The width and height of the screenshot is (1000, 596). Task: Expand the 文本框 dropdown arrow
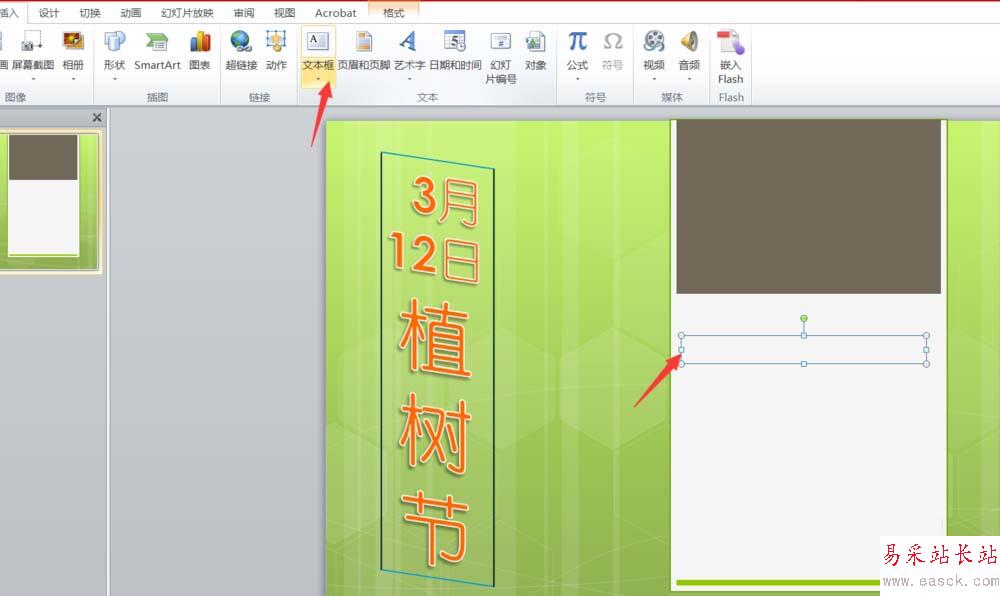[318, 79]
